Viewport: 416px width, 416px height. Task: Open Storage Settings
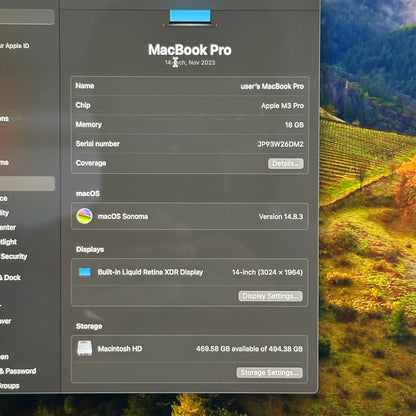270,373
